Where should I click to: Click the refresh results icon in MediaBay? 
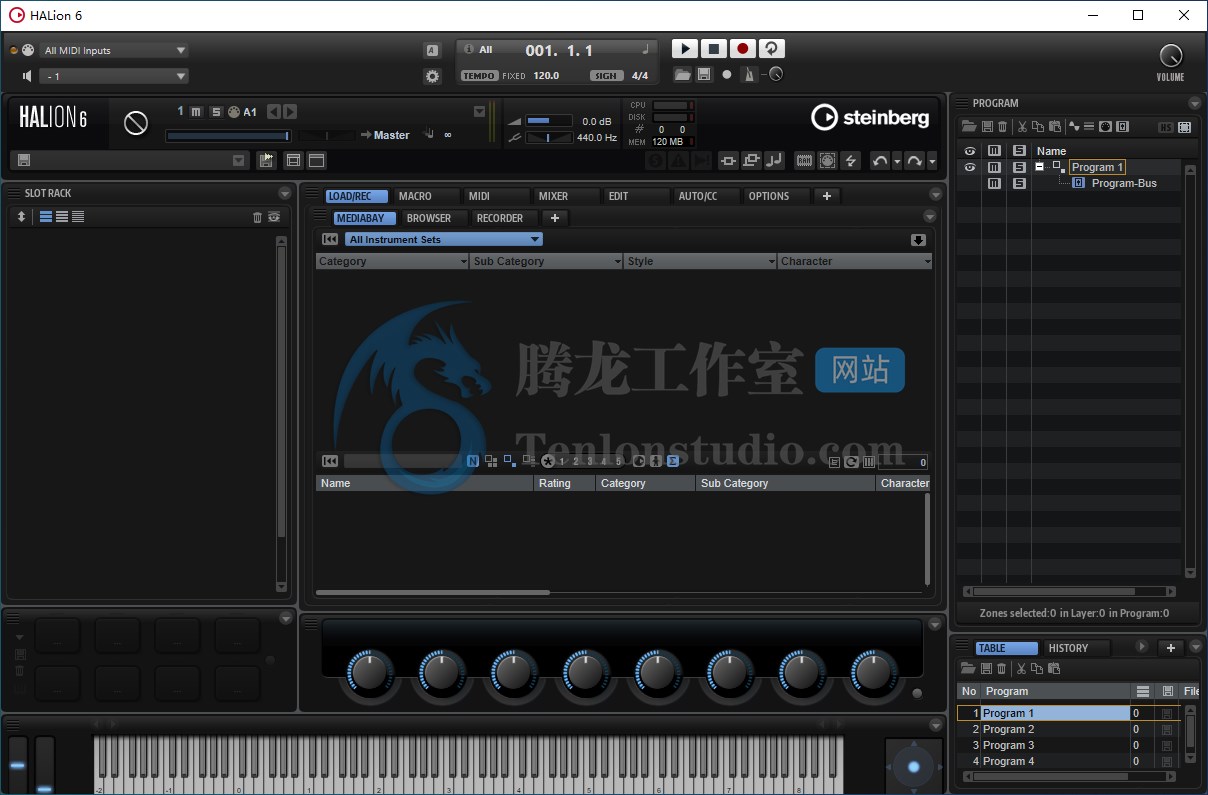[x=852, y=462]
